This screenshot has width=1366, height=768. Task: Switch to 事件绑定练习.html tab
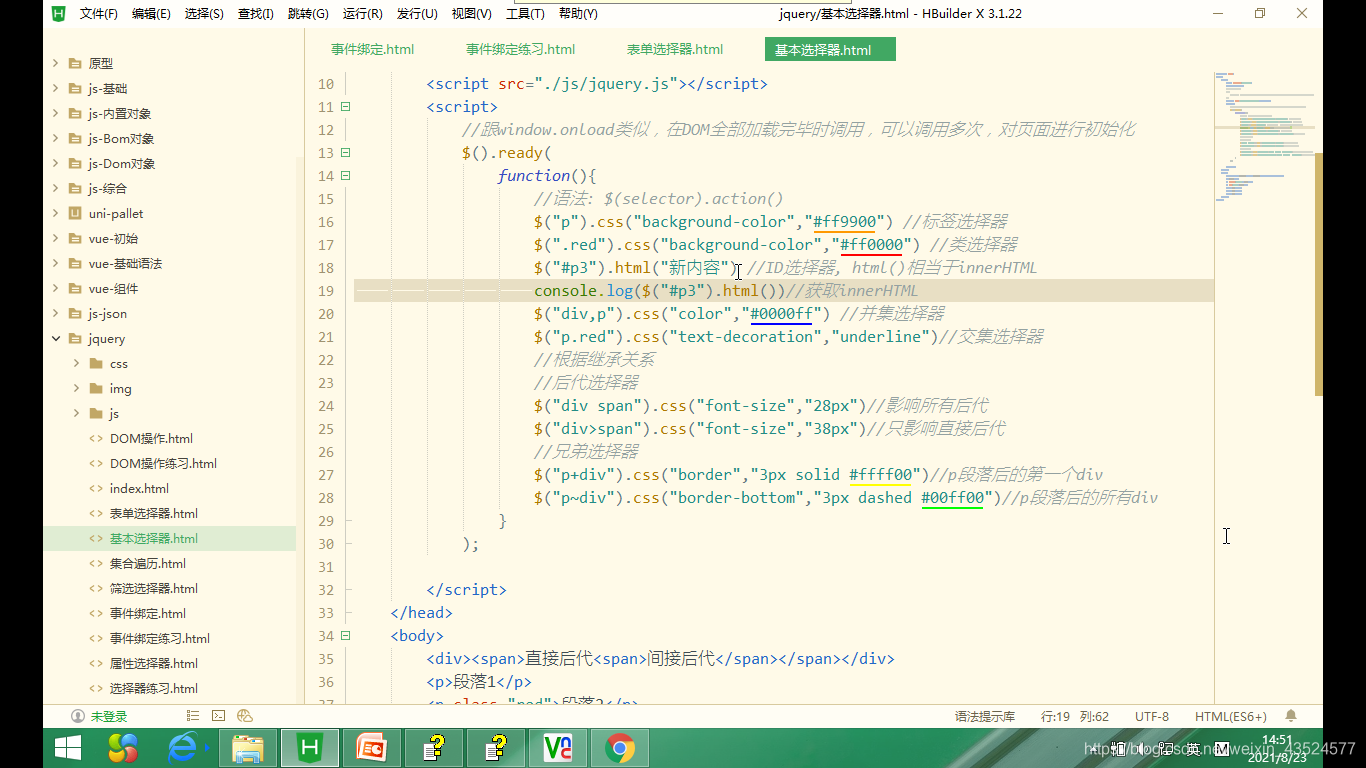520,49
